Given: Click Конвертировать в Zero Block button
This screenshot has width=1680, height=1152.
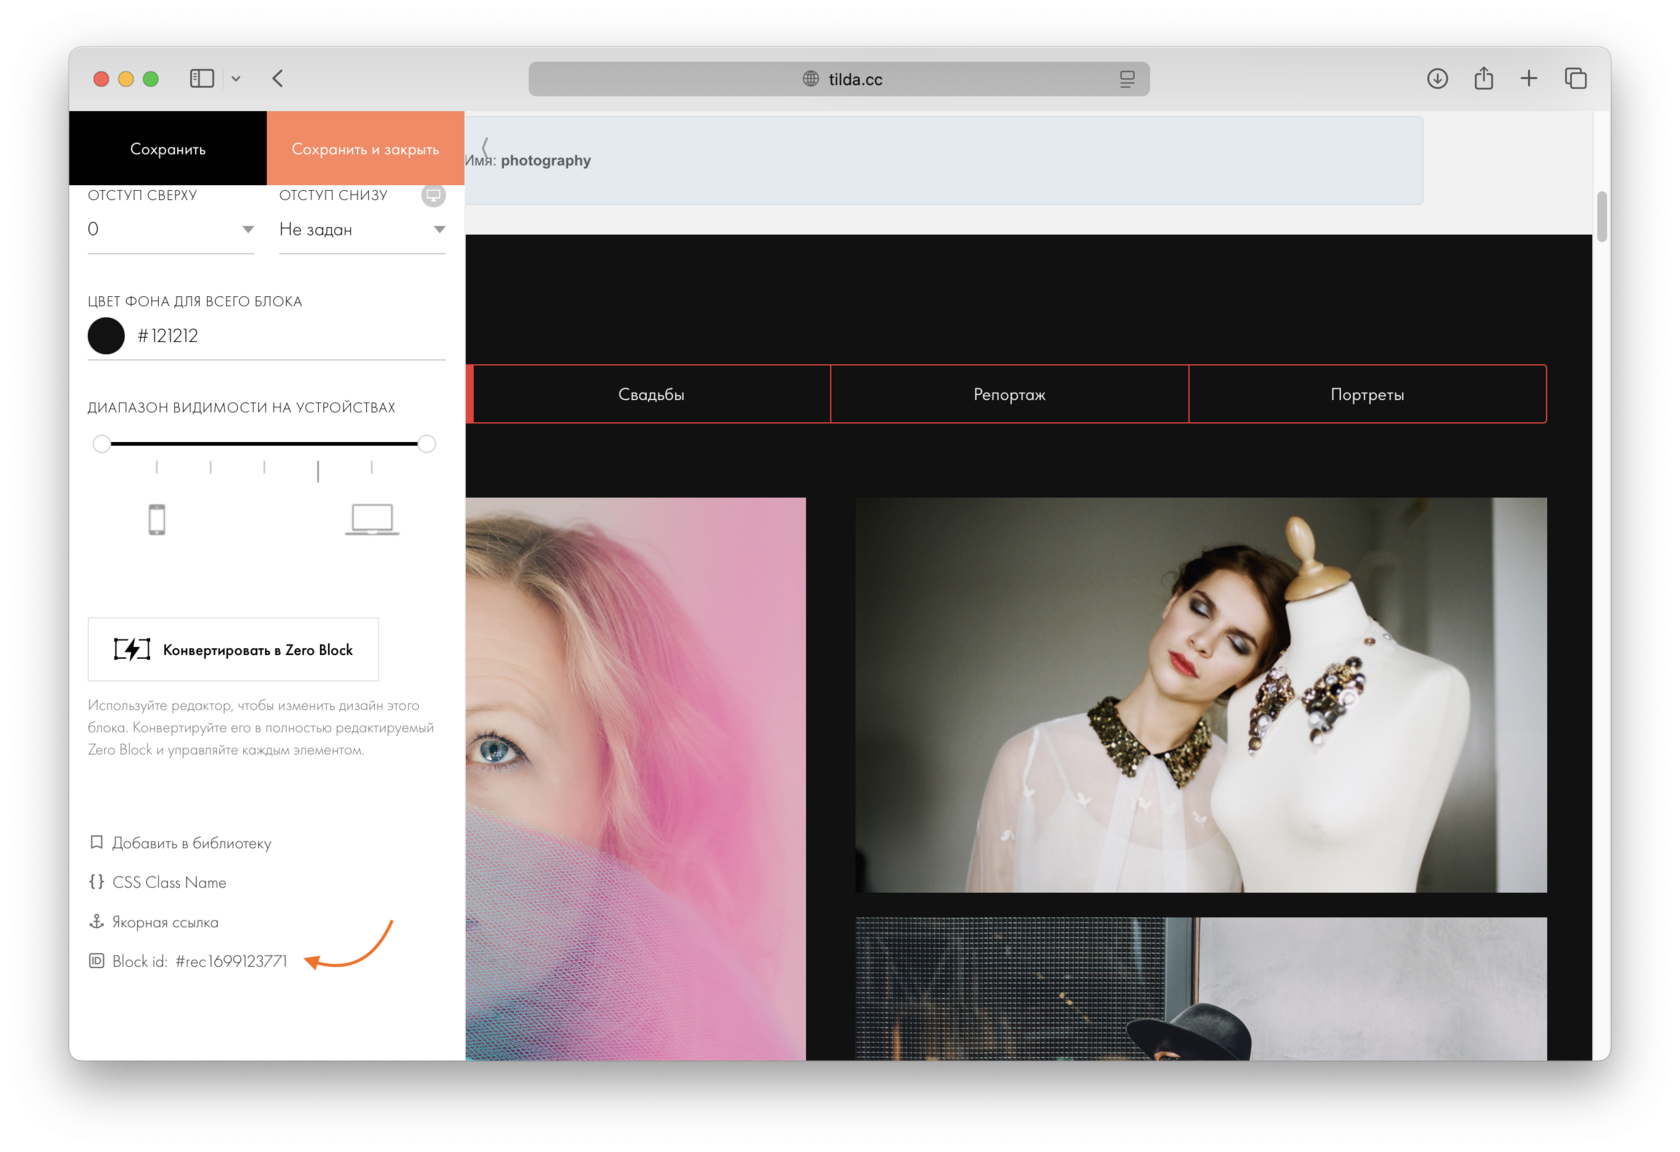Looking at the screenshot, I should (x=233, y=650).
